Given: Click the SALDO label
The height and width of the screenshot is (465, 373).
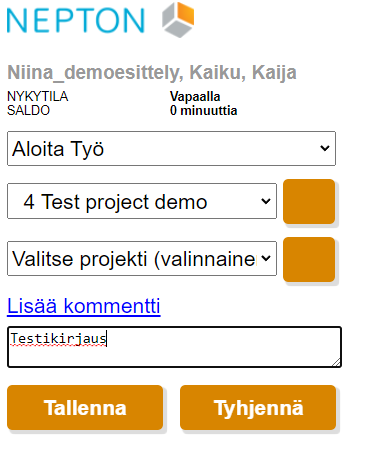Looking at the screenshot, I should (28, 110).
